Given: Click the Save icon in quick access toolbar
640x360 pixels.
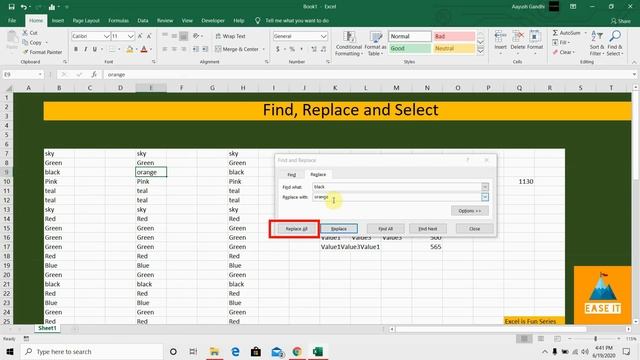Looking at the screenshot, I should 11,7.
